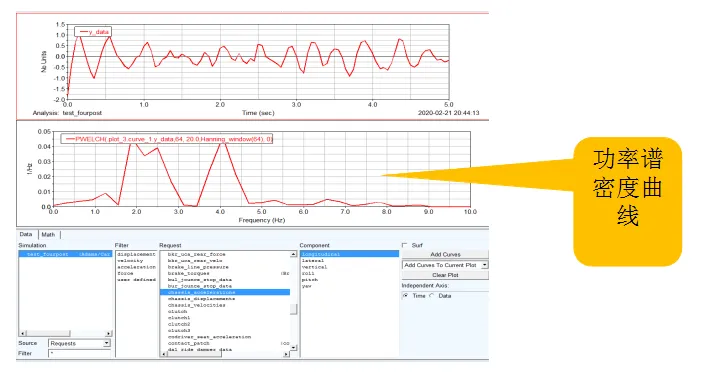Select the pitch component

click(x=310, y=280)
